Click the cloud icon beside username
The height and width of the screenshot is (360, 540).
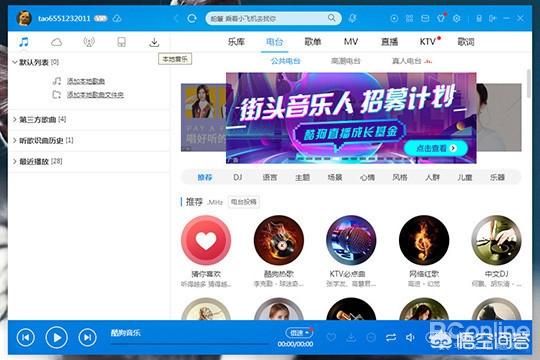(117, 18)
